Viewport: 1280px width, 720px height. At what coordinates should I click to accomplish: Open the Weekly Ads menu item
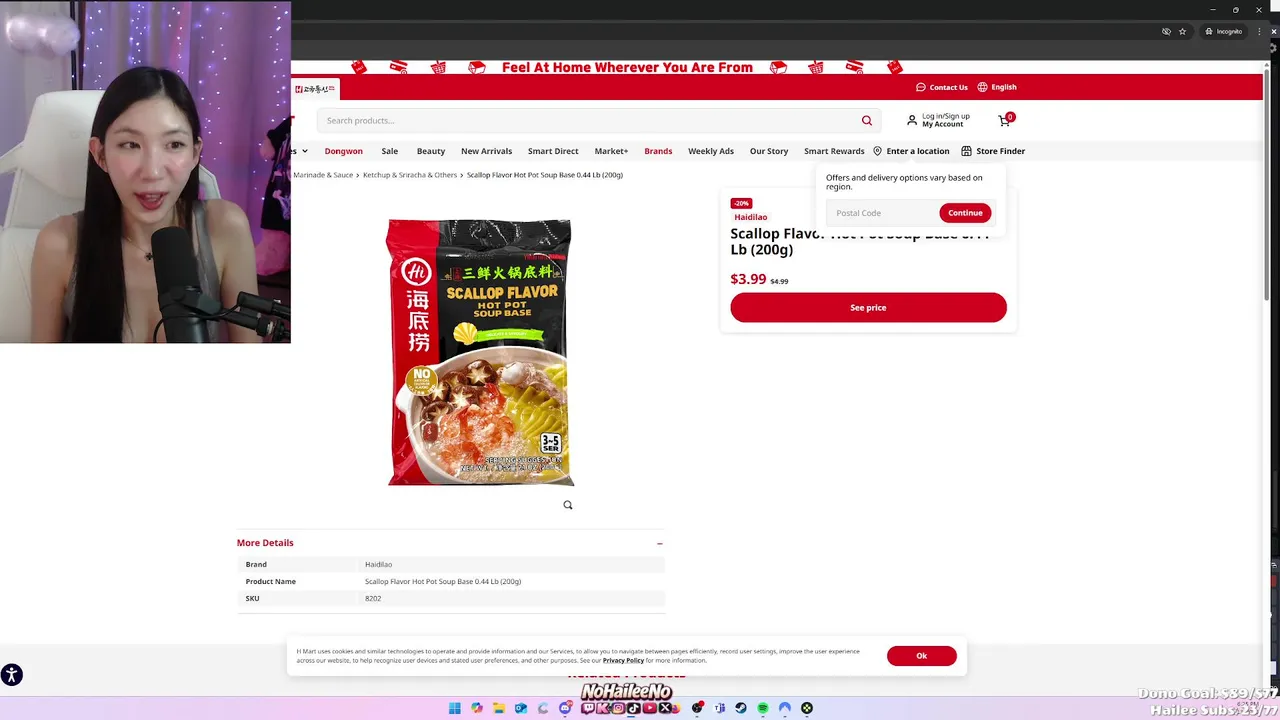711,151
